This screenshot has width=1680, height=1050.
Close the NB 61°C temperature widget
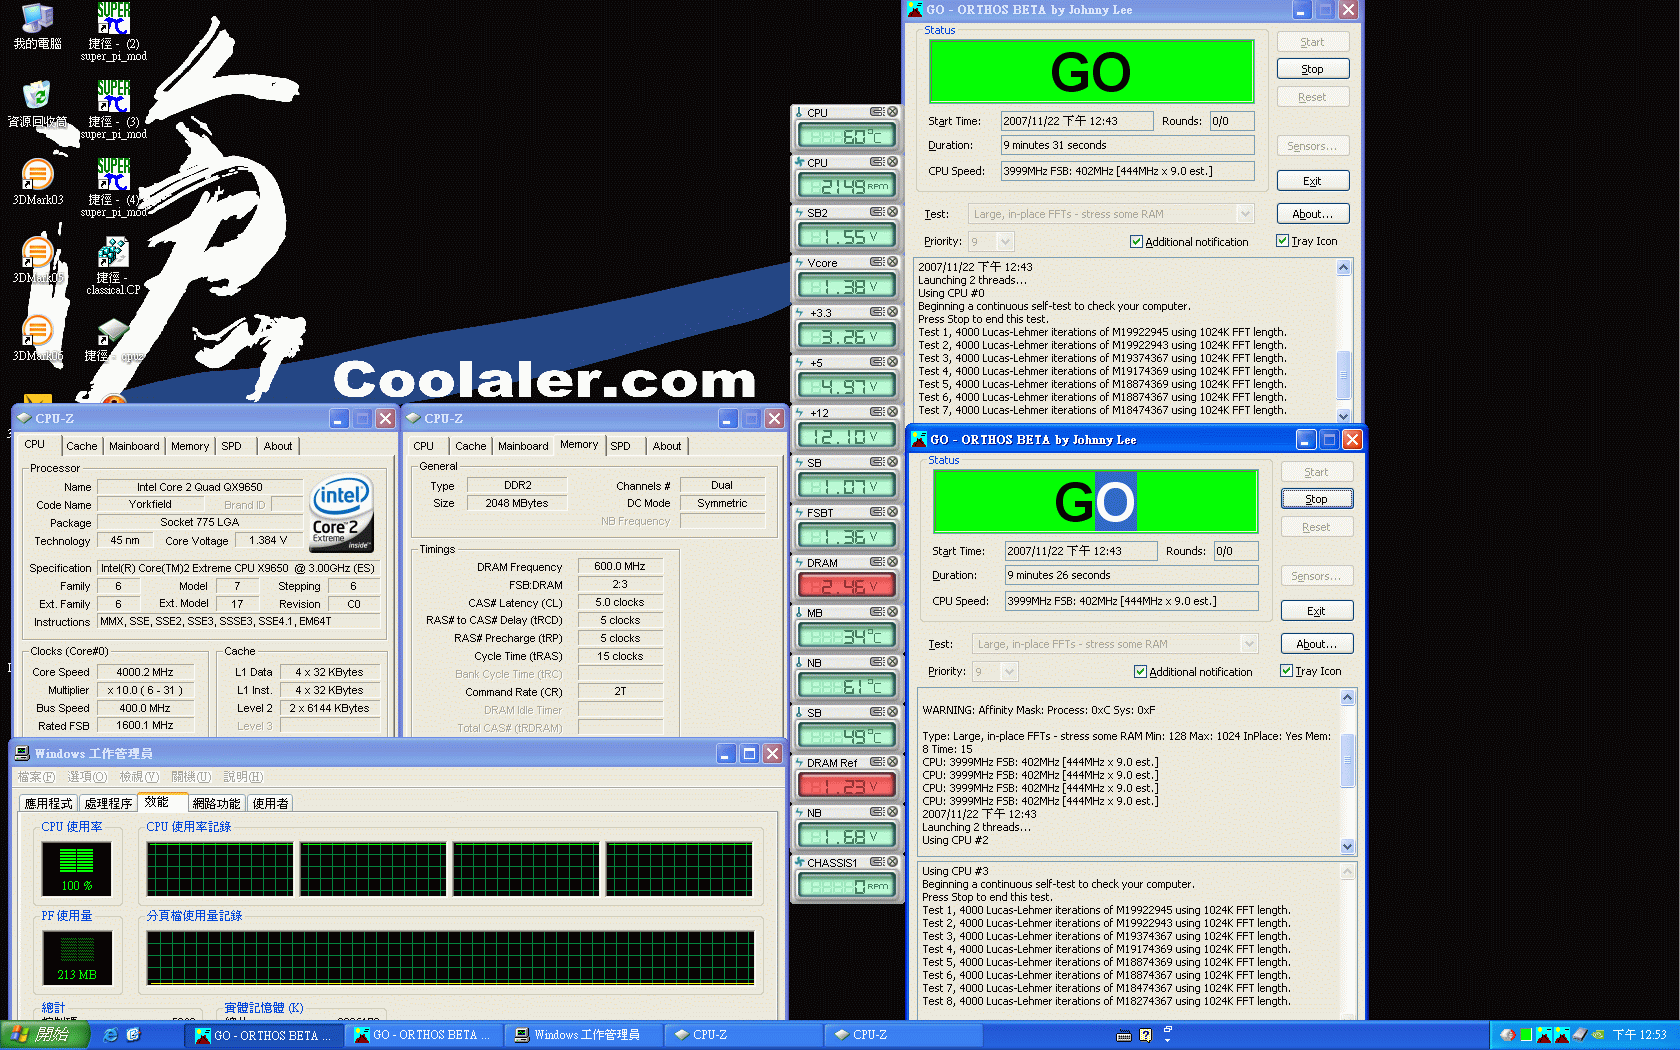click(x=892, y=662)
